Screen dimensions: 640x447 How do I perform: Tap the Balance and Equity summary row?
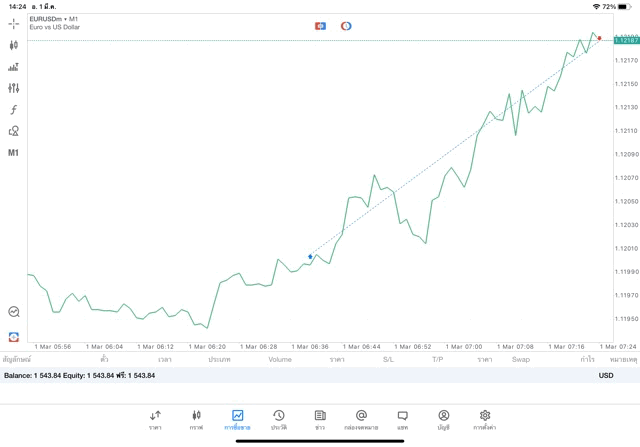click(320, 376)
